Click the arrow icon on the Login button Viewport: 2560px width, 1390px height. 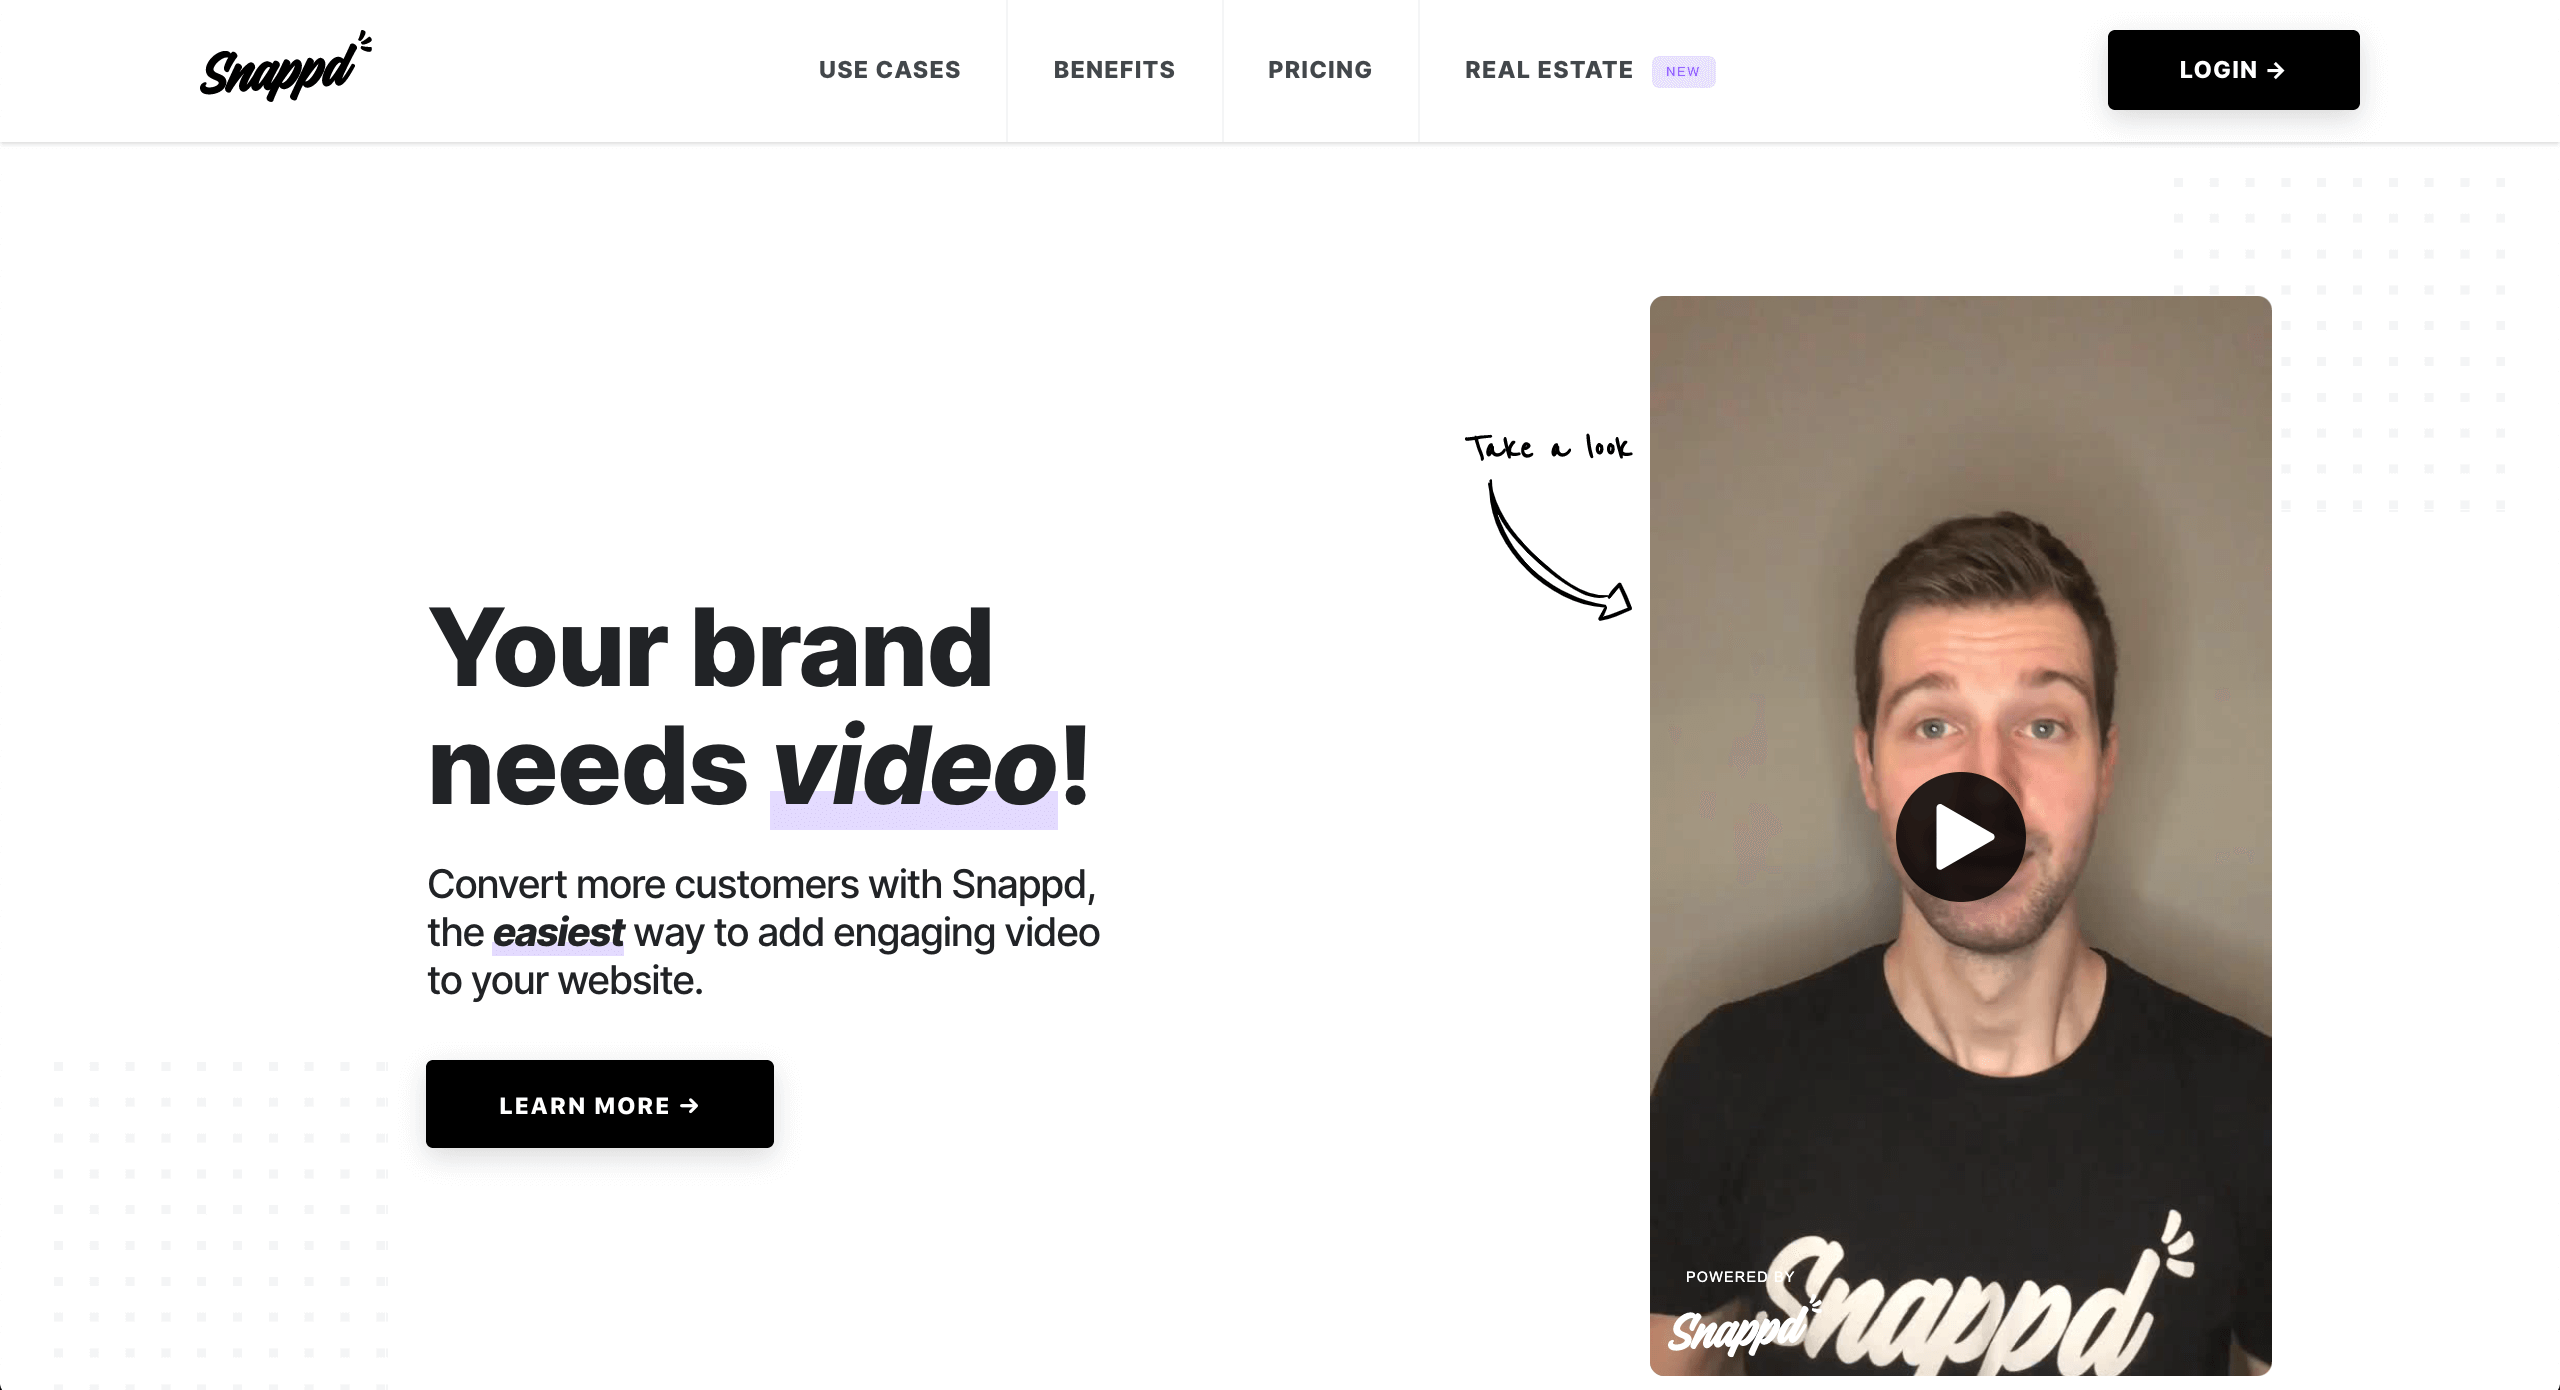[x=2276, y=70]
